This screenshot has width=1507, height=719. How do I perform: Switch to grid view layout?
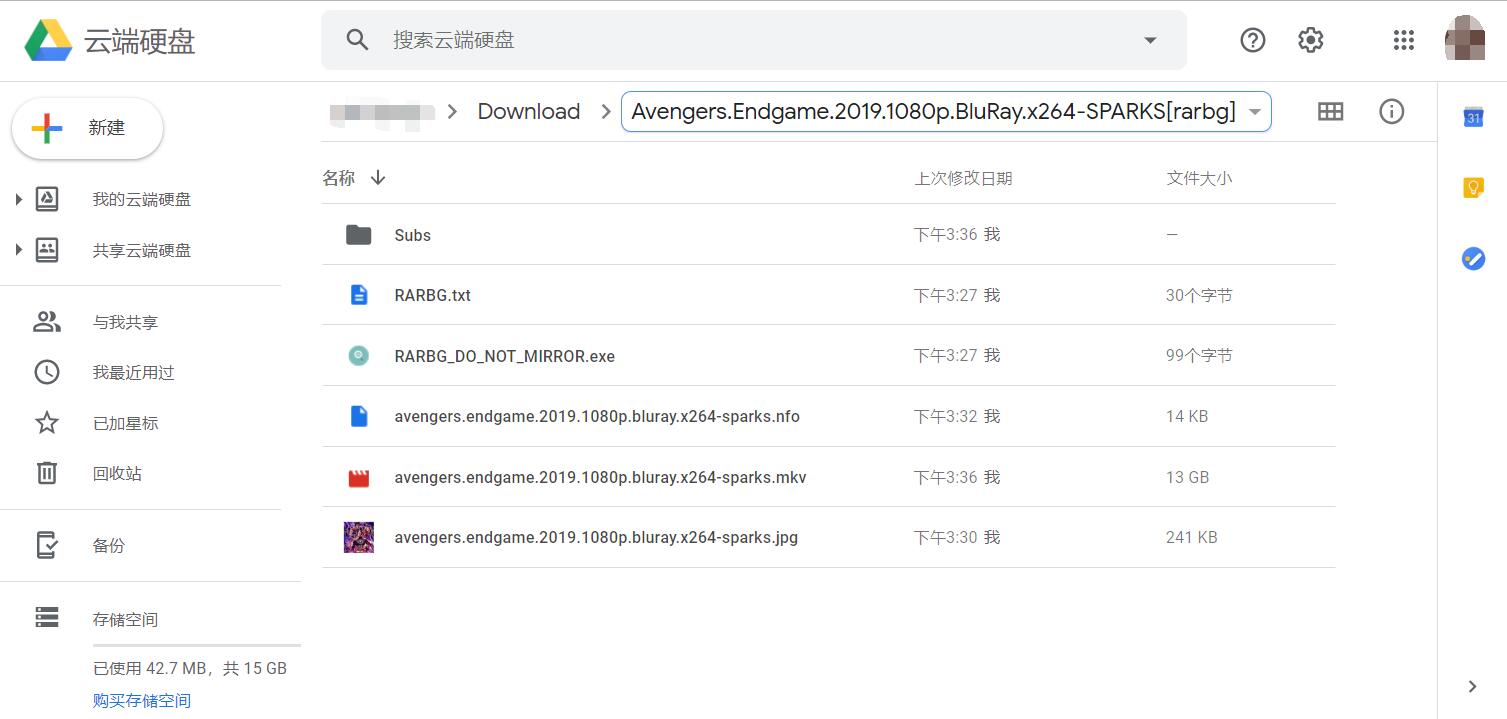pos(1330,111)
